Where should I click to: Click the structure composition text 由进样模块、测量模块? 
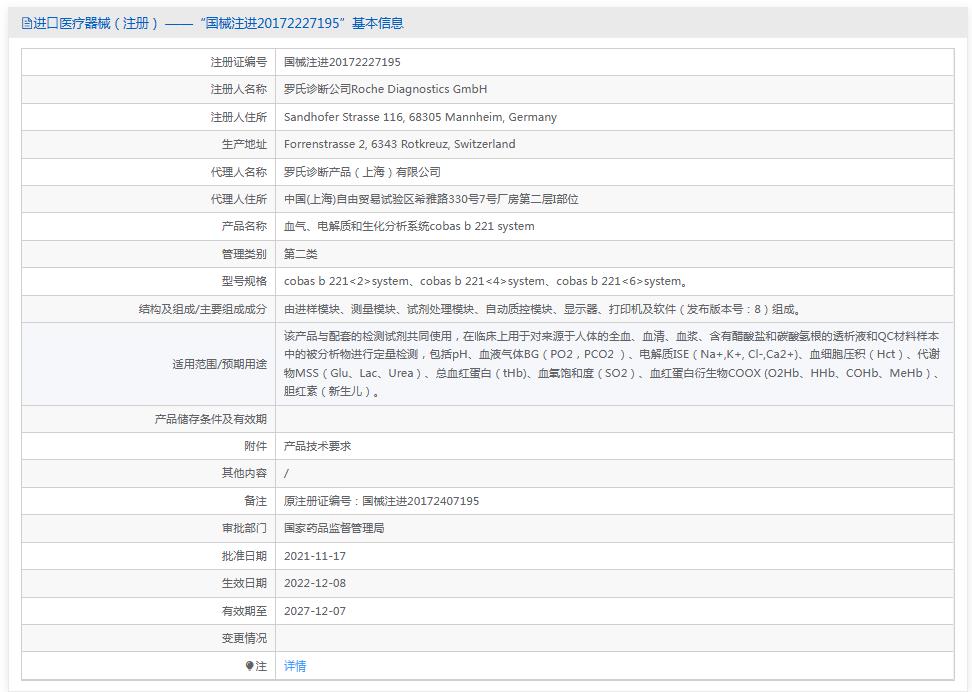pyautogui.click(x=543, y=309)
